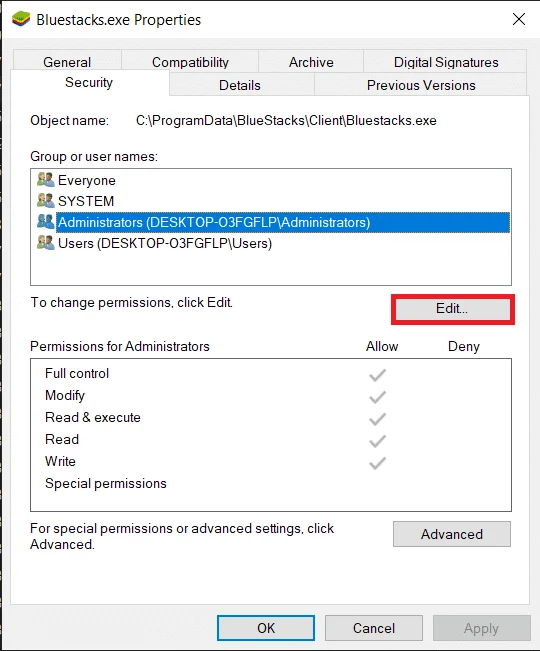Open the Previous Versions tab
Viewport: 540px width, 651px height.
[x=421, y=85]
